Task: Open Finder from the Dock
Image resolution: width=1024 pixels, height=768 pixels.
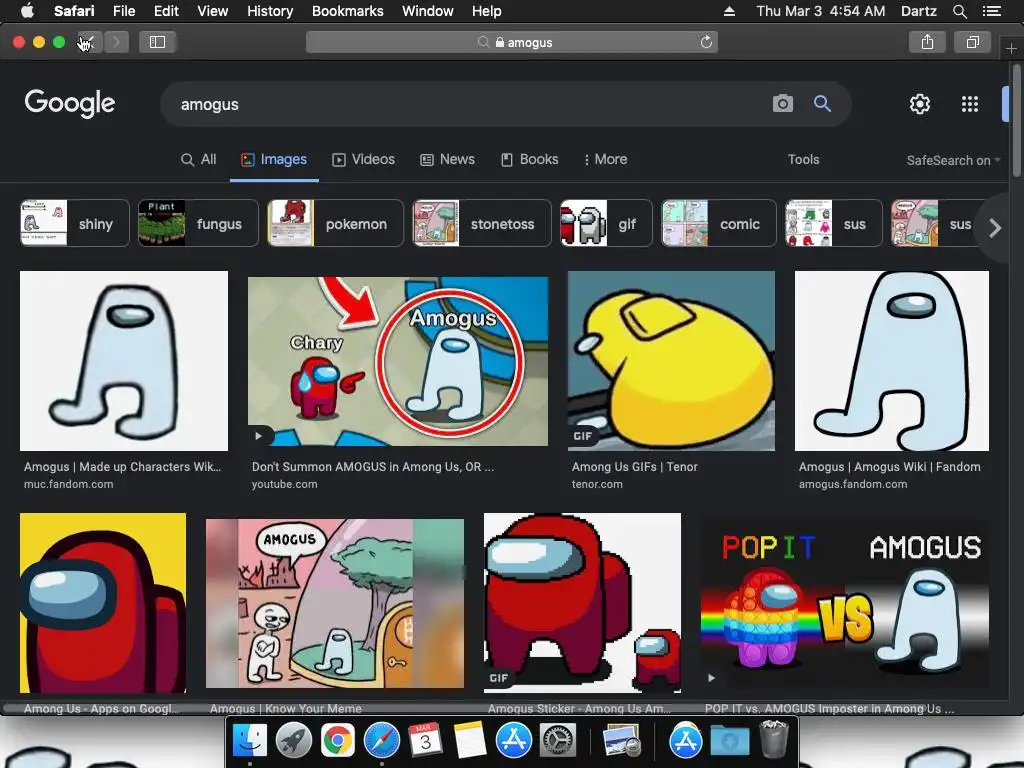Action: pos(249,741)
